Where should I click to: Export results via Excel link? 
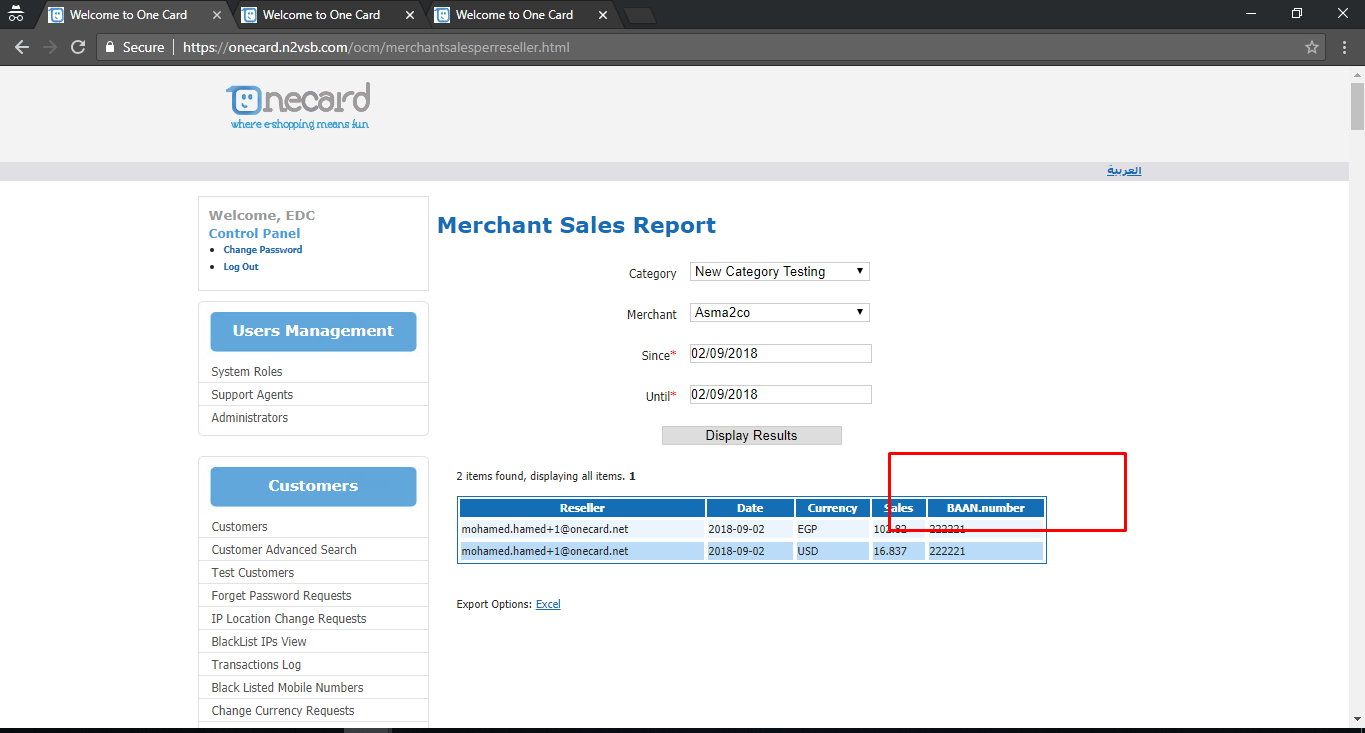548,604
